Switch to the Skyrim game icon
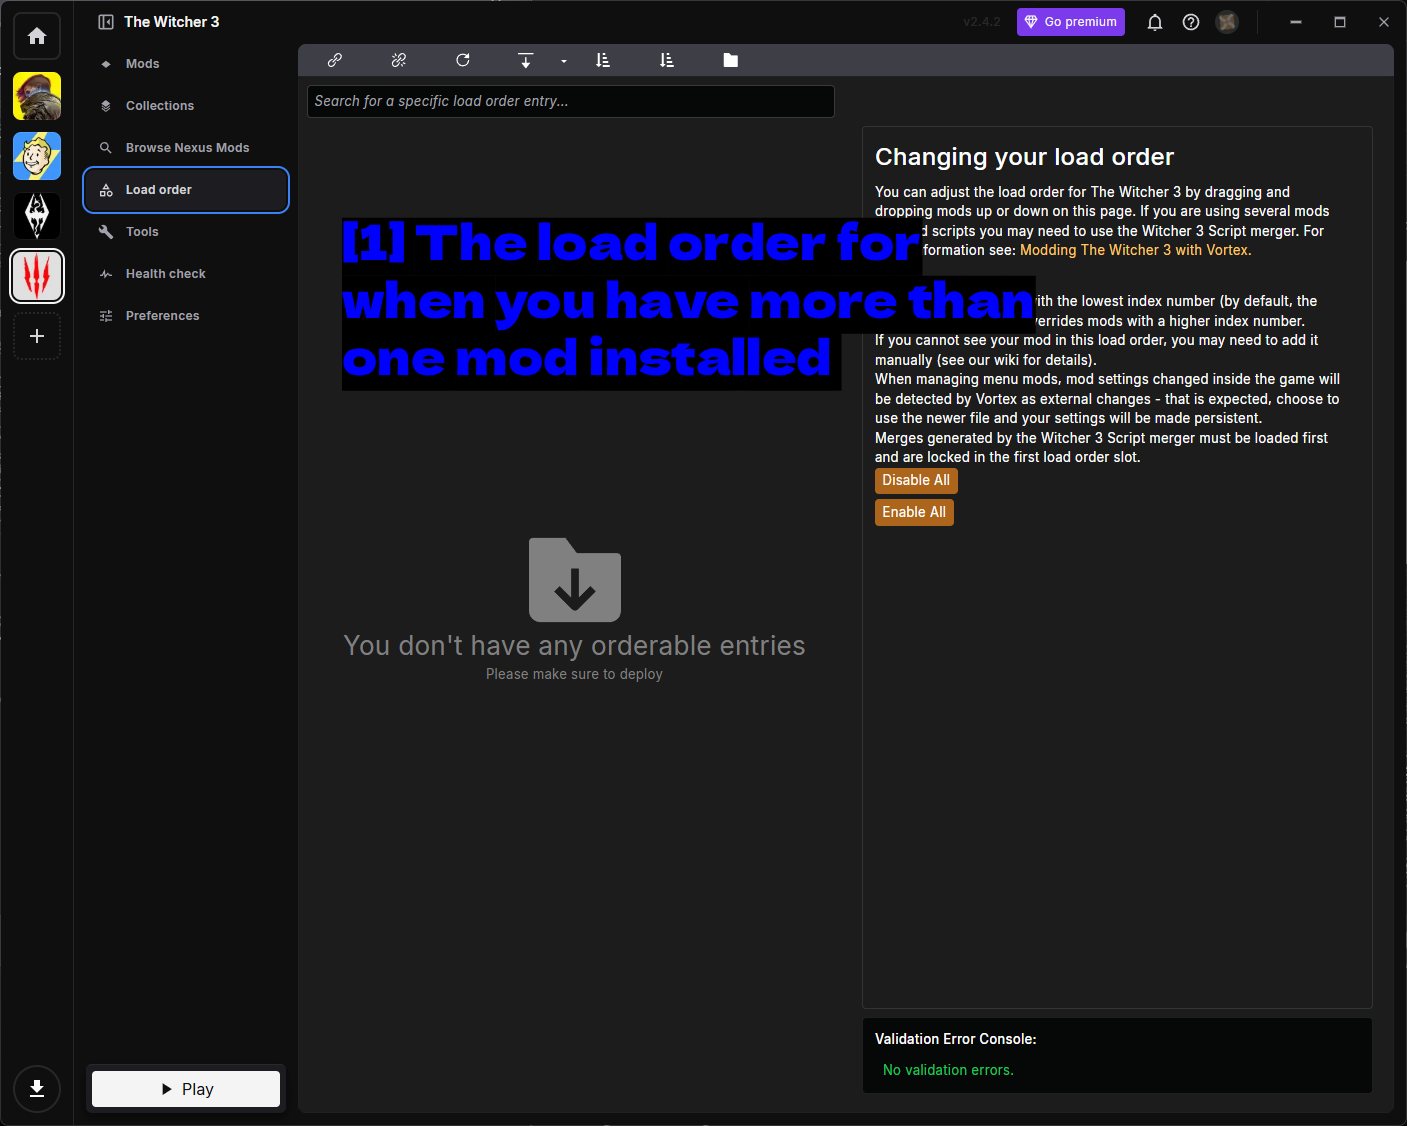This screenshot has width=1407, height=1126. pyautogui.click(x=37, y=216)
